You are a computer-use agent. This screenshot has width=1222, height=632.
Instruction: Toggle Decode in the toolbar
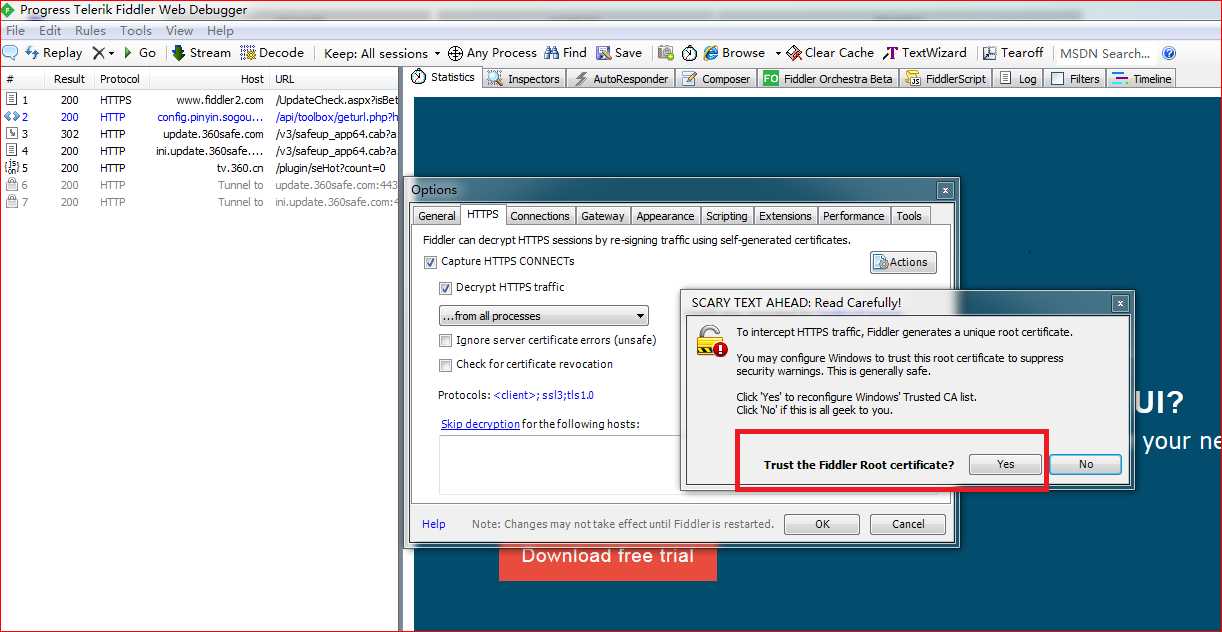point(272,53)
